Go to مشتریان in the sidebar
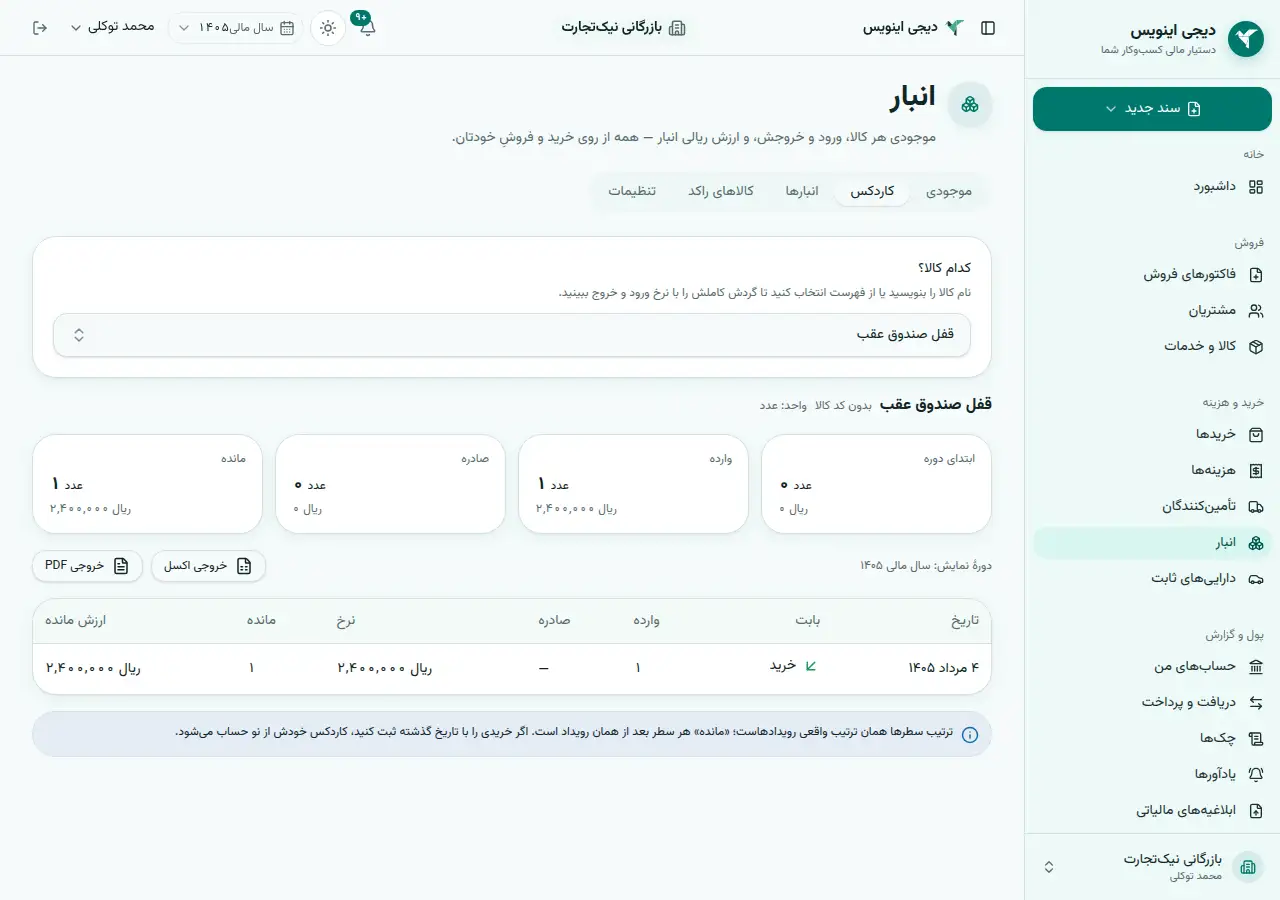This screenshot has width=1280, height=900. coord(1152,310)
